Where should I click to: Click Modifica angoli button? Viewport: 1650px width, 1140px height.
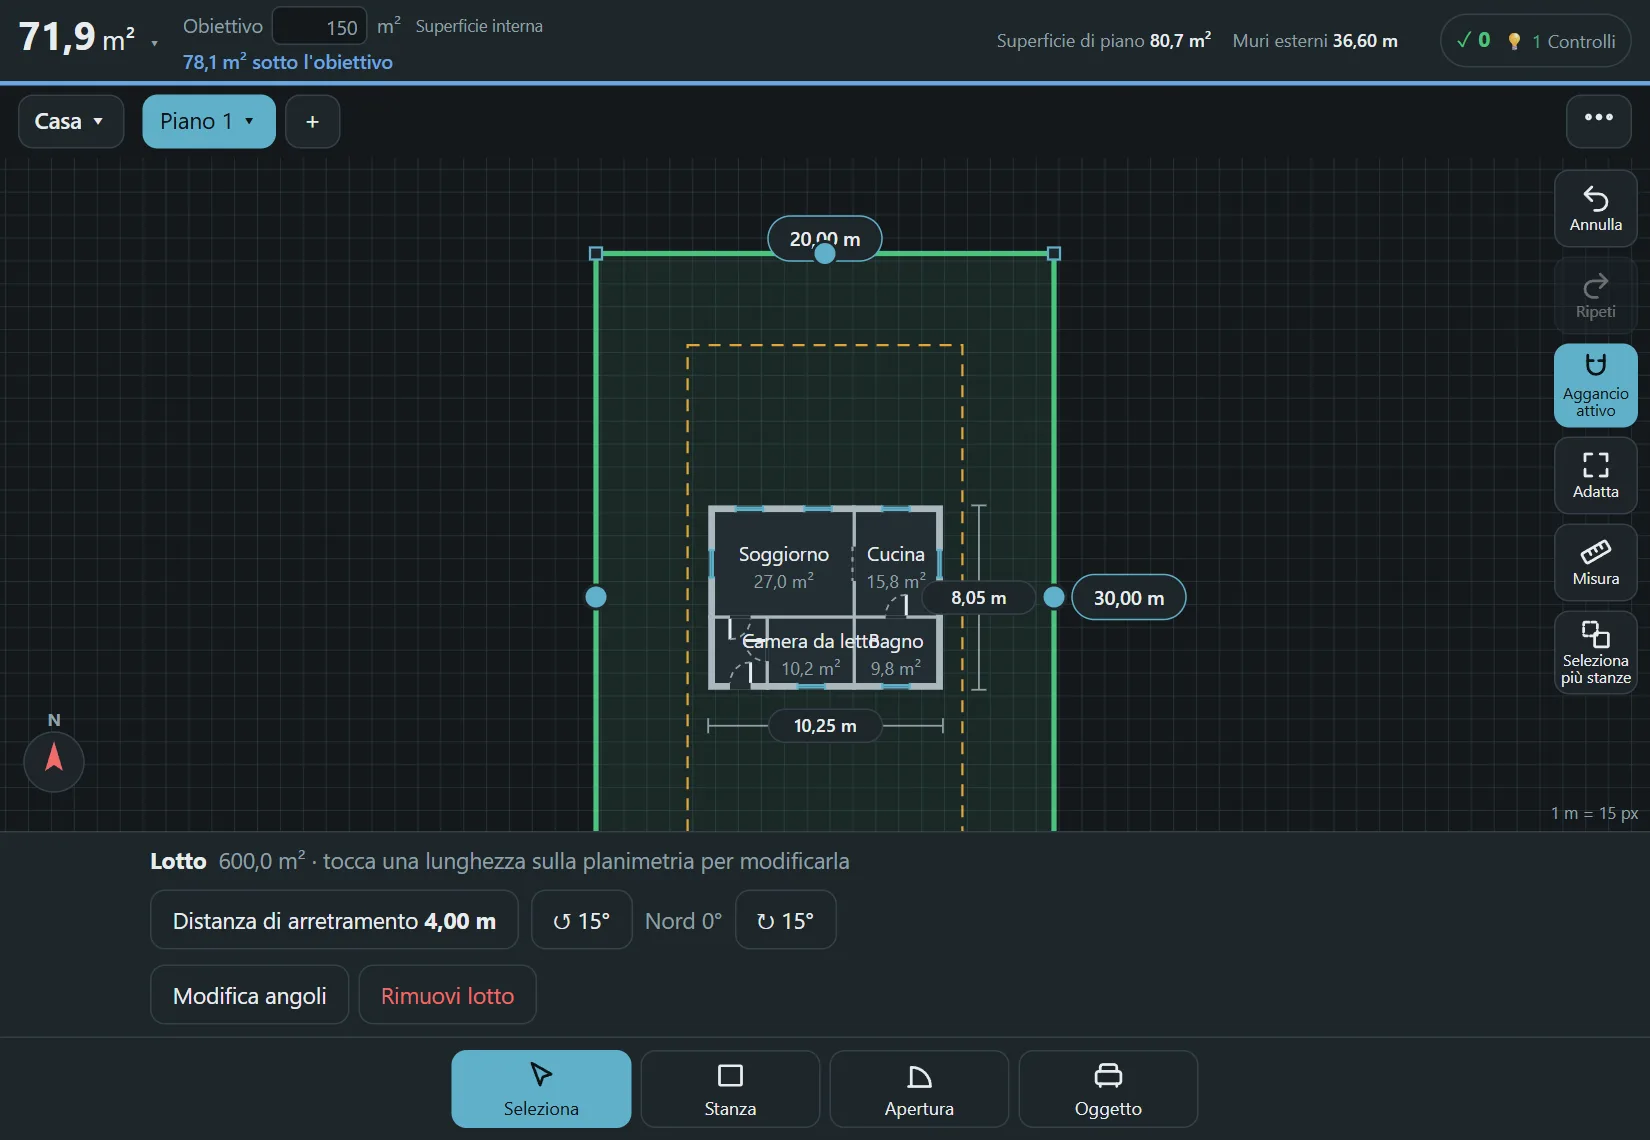click(x=249, y=995)
